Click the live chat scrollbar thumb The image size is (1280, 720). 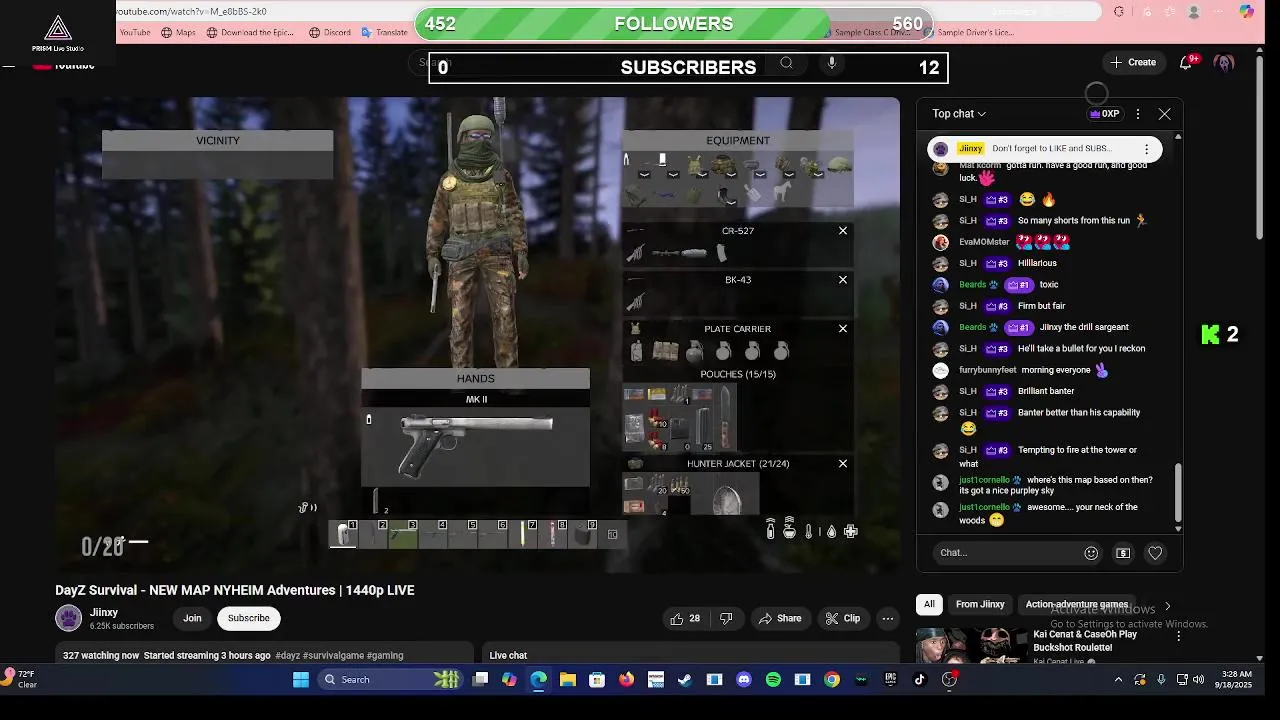pyautogui.click(x=1177, y=493)
